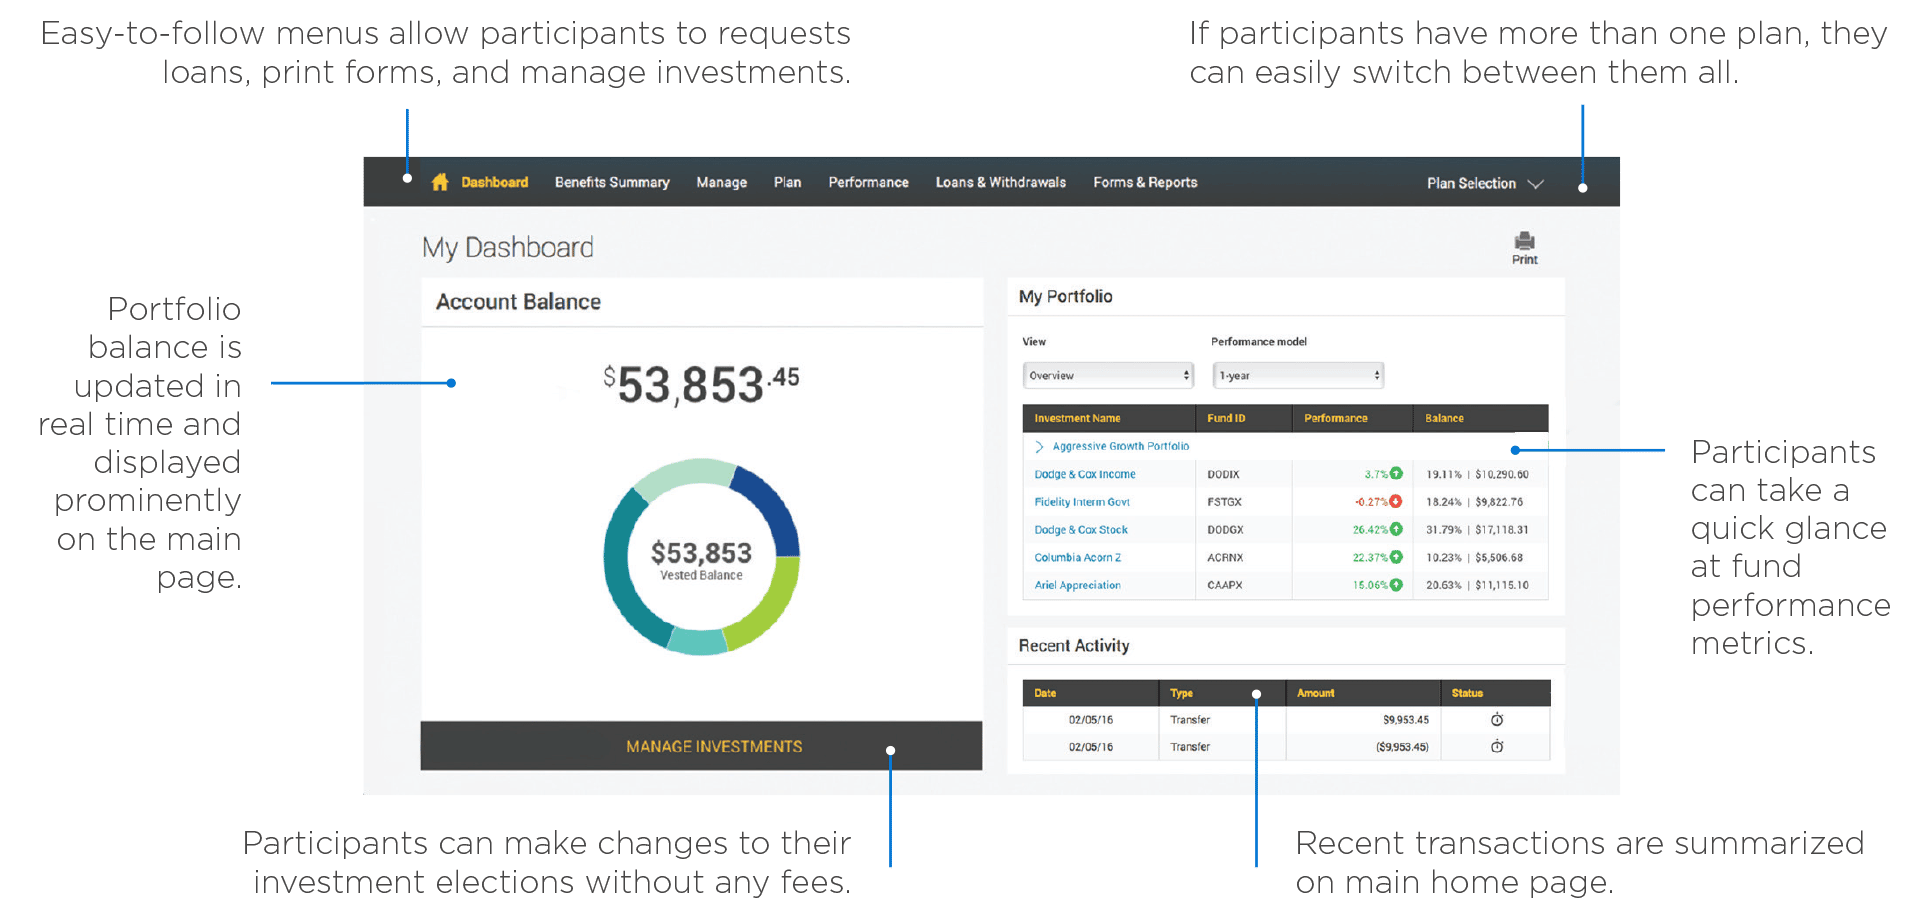Click red down arrow for Fidelity Interm Govt
The image size is (1925, 916).
click(x=1396, y=502)
